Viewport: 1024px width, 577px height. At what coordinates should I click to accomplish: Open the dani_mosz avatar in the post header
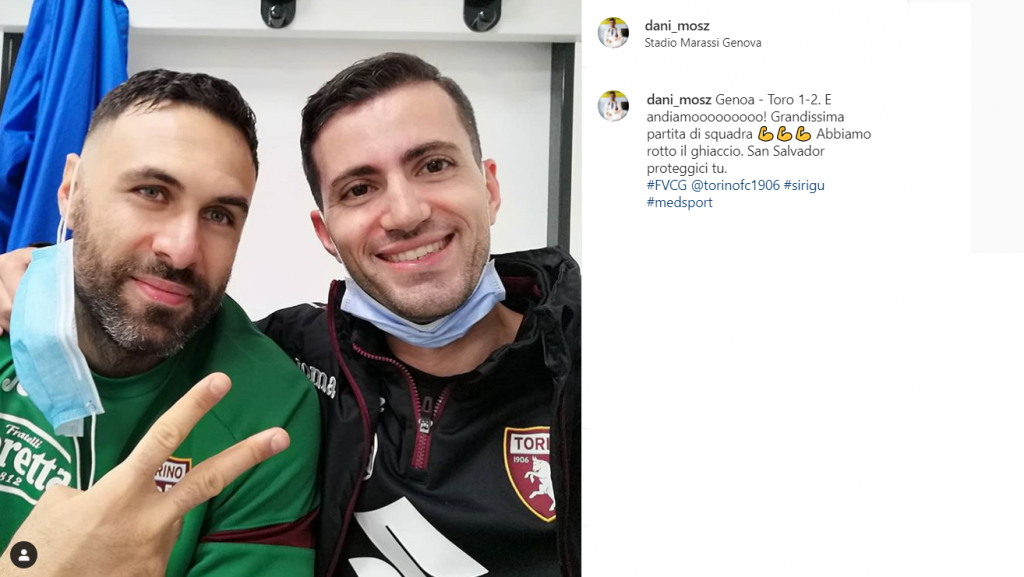click(x=613, y=33)
